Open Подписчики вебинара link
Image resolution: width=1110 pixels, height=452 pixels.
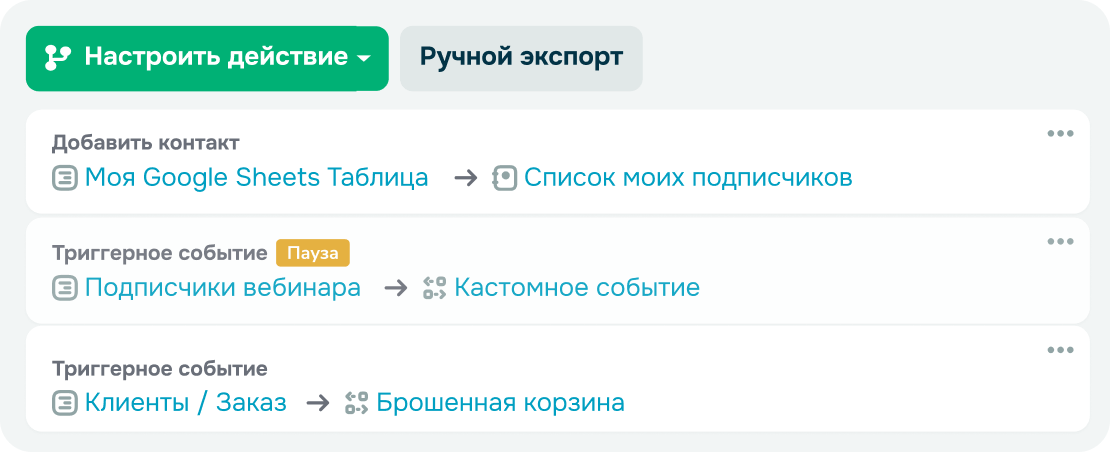[222, 288]
